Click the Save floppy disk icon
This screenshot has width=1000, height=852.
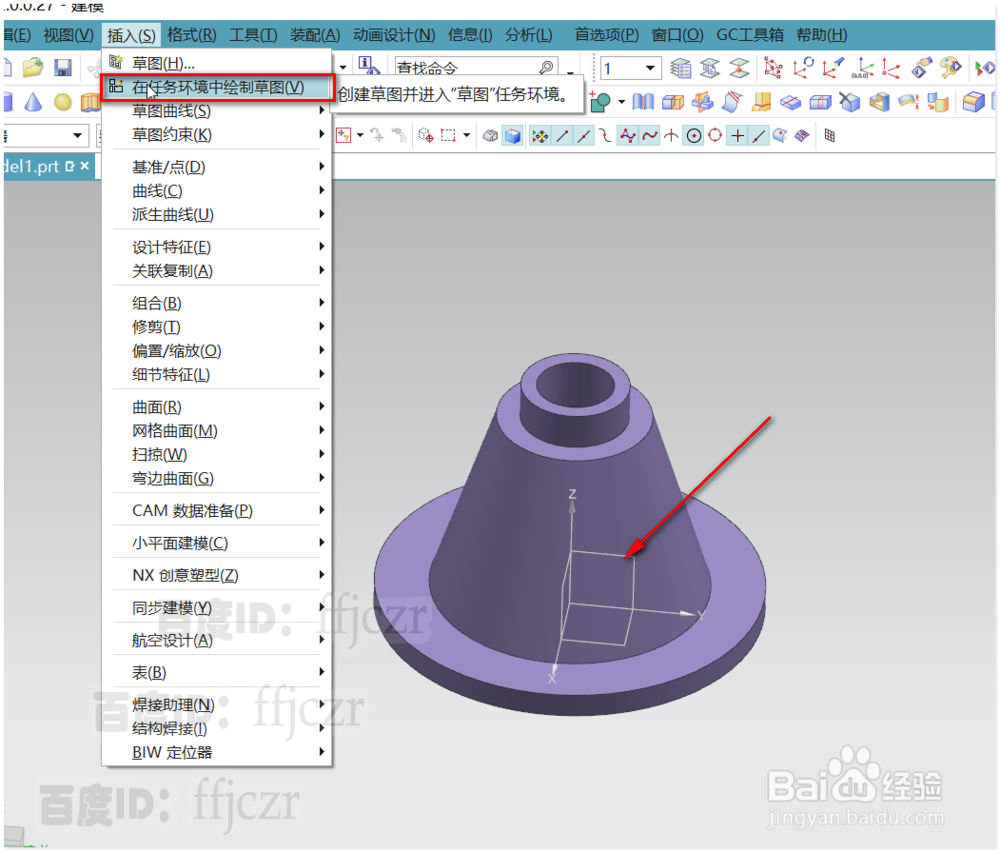point(62,68)
